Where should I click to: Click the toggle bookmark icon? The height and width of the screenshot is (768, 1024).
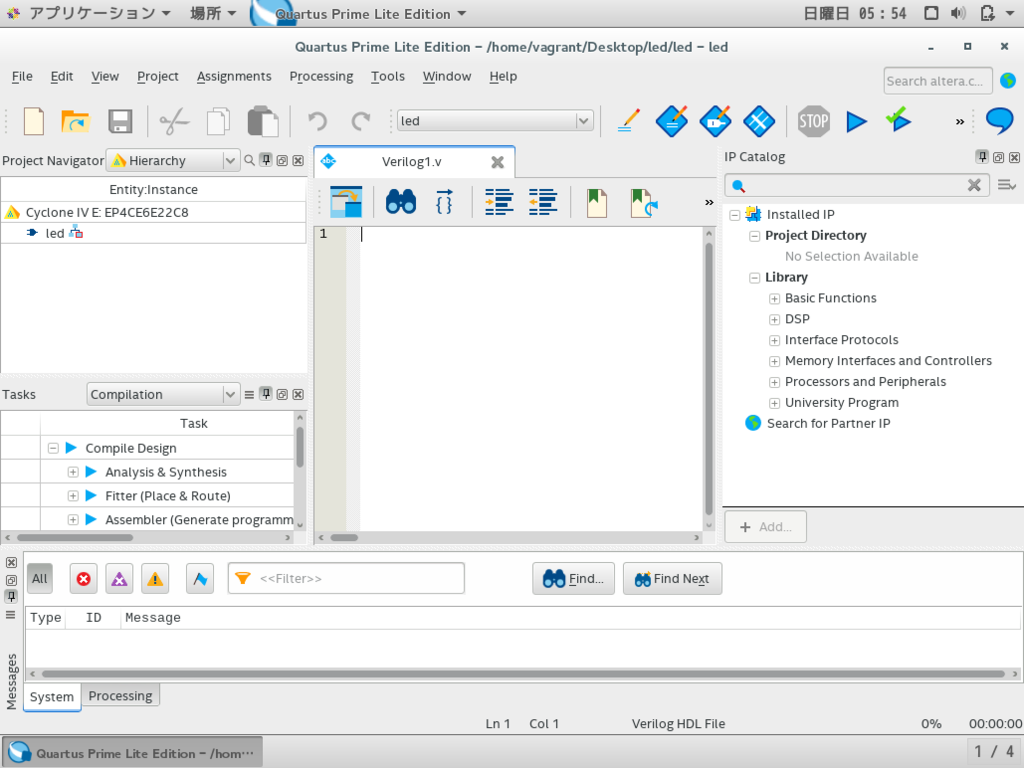click(x=596, y=202)
